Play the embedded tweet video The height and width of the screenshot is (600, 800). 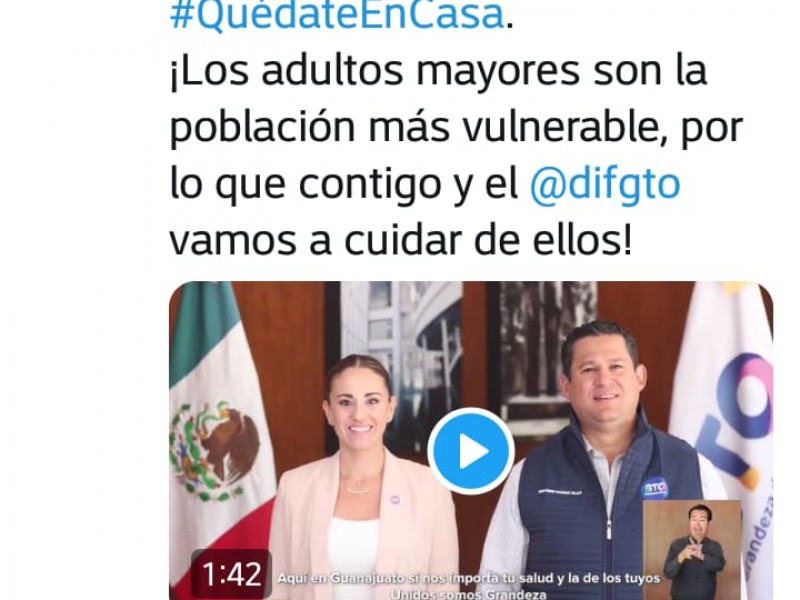470,451
